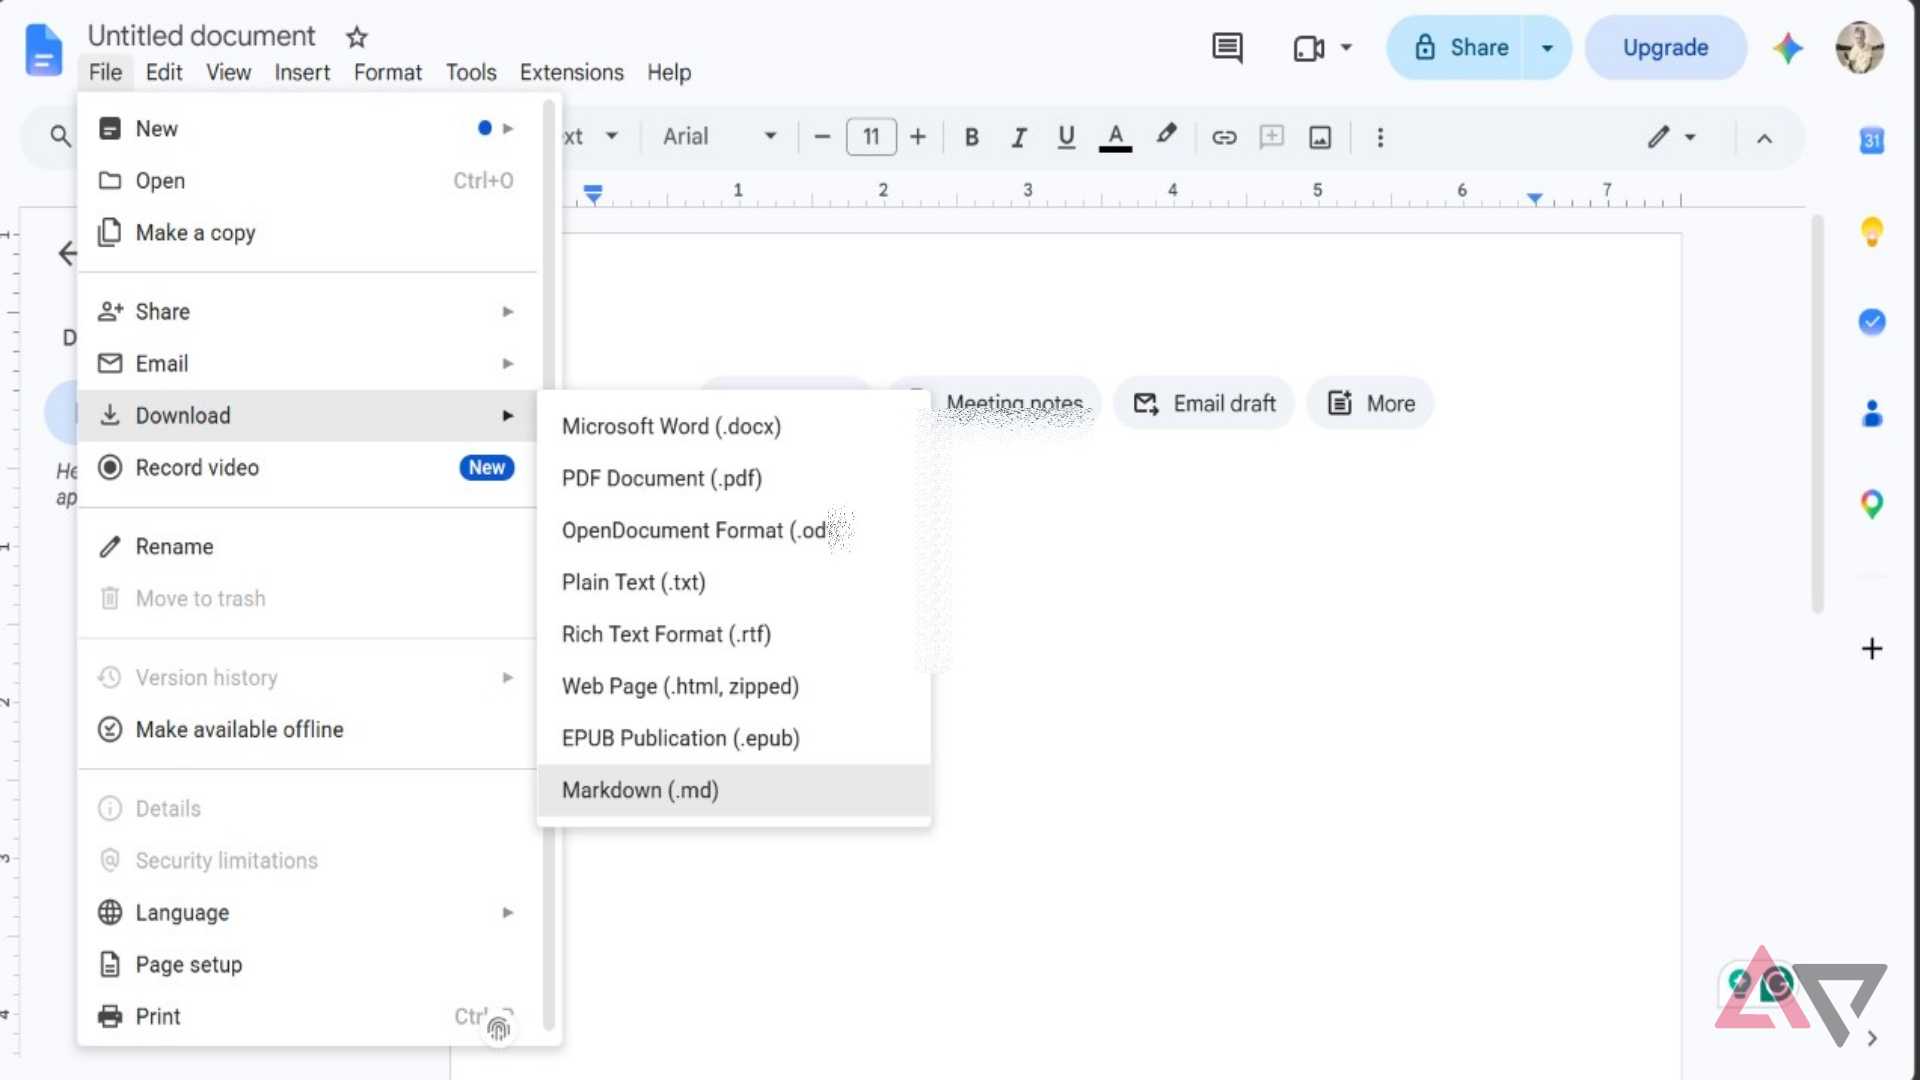Image resolution: width=1920 pixels, height=1080 pixels.
Task: Open the Extensions menu
Action: click(x=571, y=73)
